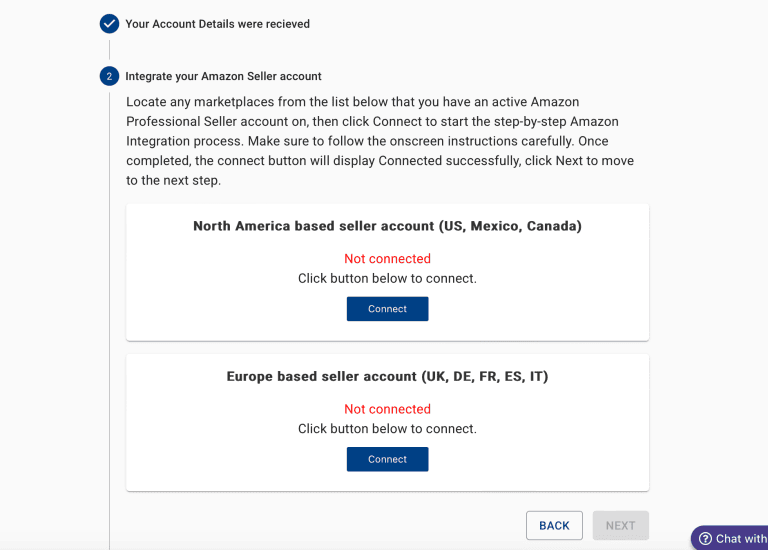
Task: Click Europe 'Not connected' status text
Action: click(387, 409)
